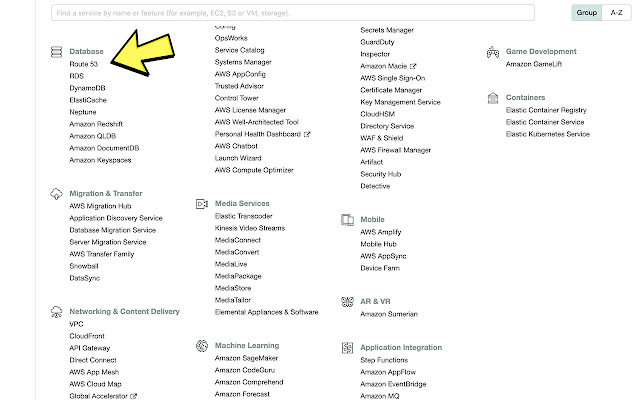Open Route 53 service

pyautogui.click(x=84, y=64)
